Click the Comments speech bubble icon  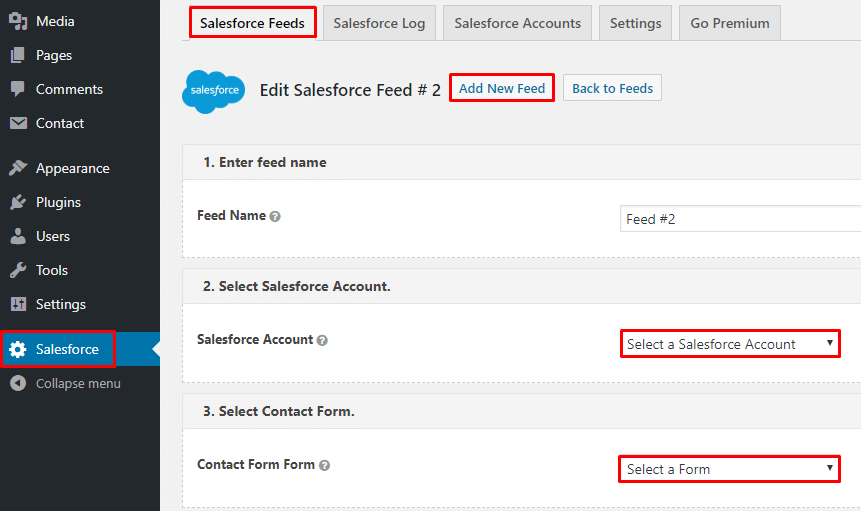coord(18,89)
